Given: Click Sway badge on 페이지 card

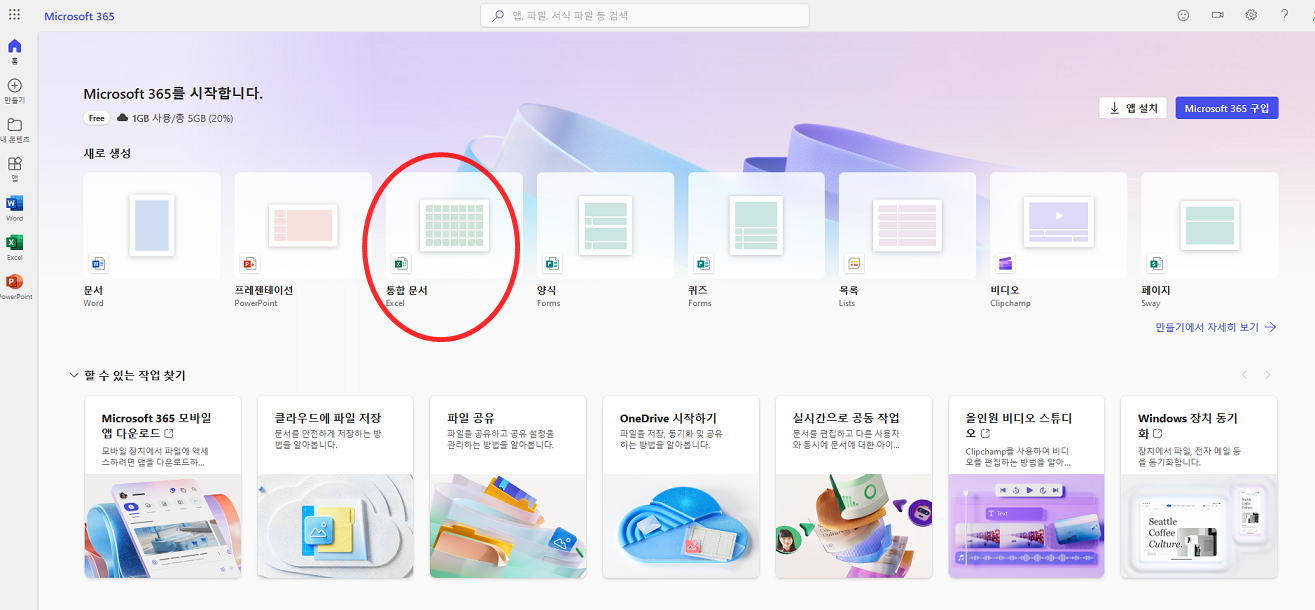Looking at the screenshot, I should (x=1156, y=264).
